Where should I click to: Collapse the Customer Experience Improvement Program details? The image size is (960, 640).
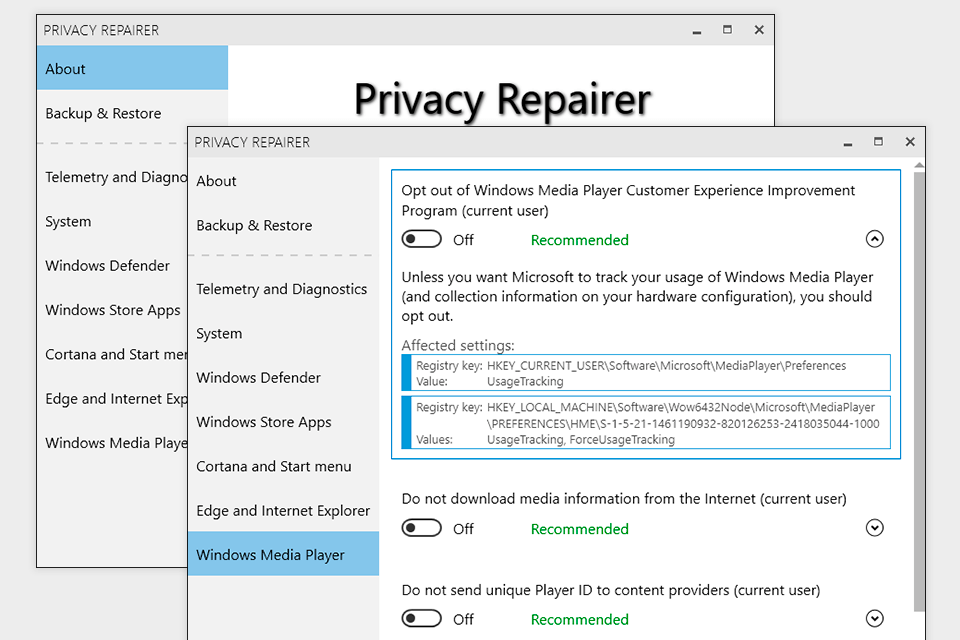point(874,239)
